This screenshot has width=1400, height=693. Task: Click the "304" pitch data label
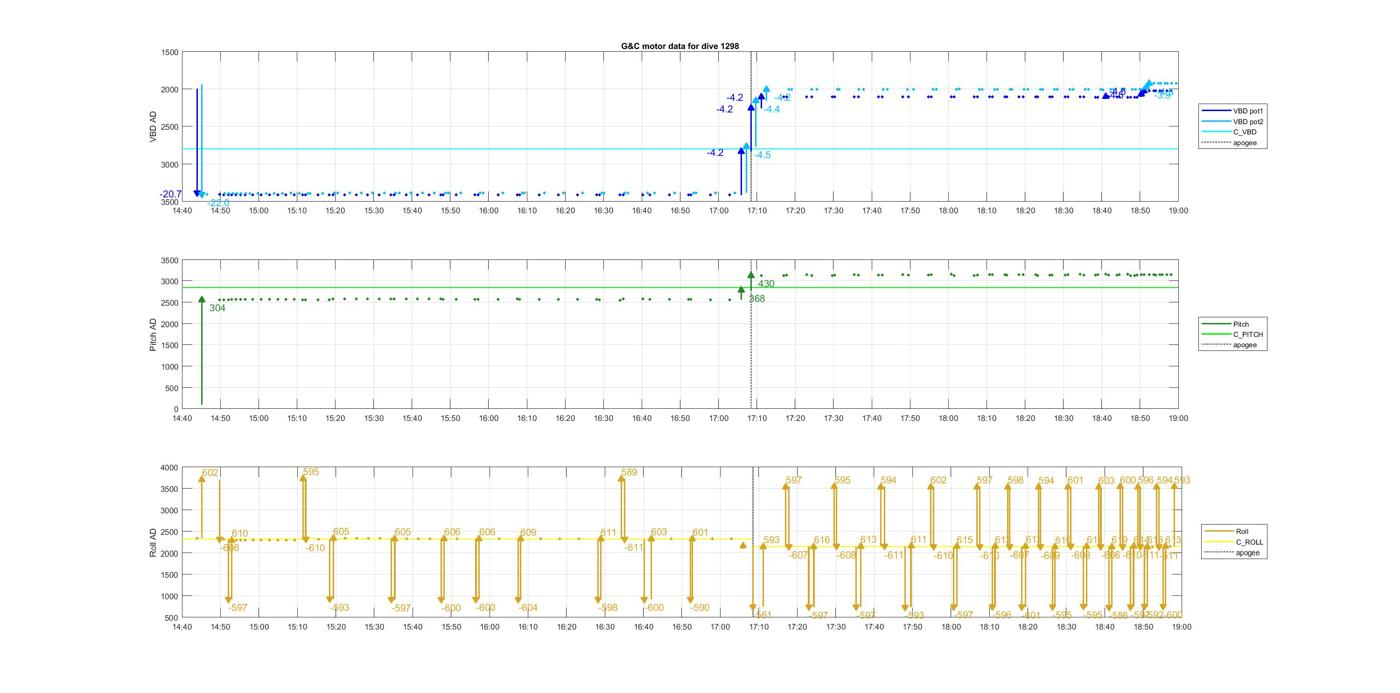click(x=217, y=308)
